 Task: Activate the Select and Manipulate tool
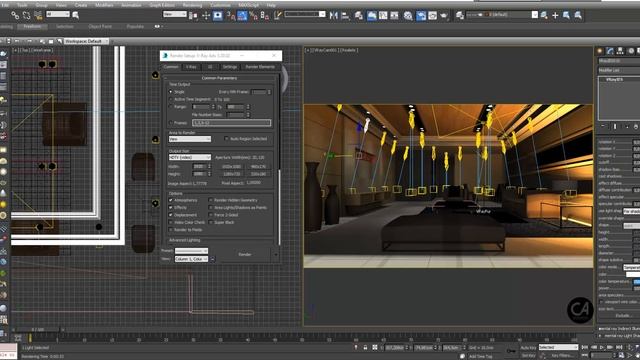(206, 16)
